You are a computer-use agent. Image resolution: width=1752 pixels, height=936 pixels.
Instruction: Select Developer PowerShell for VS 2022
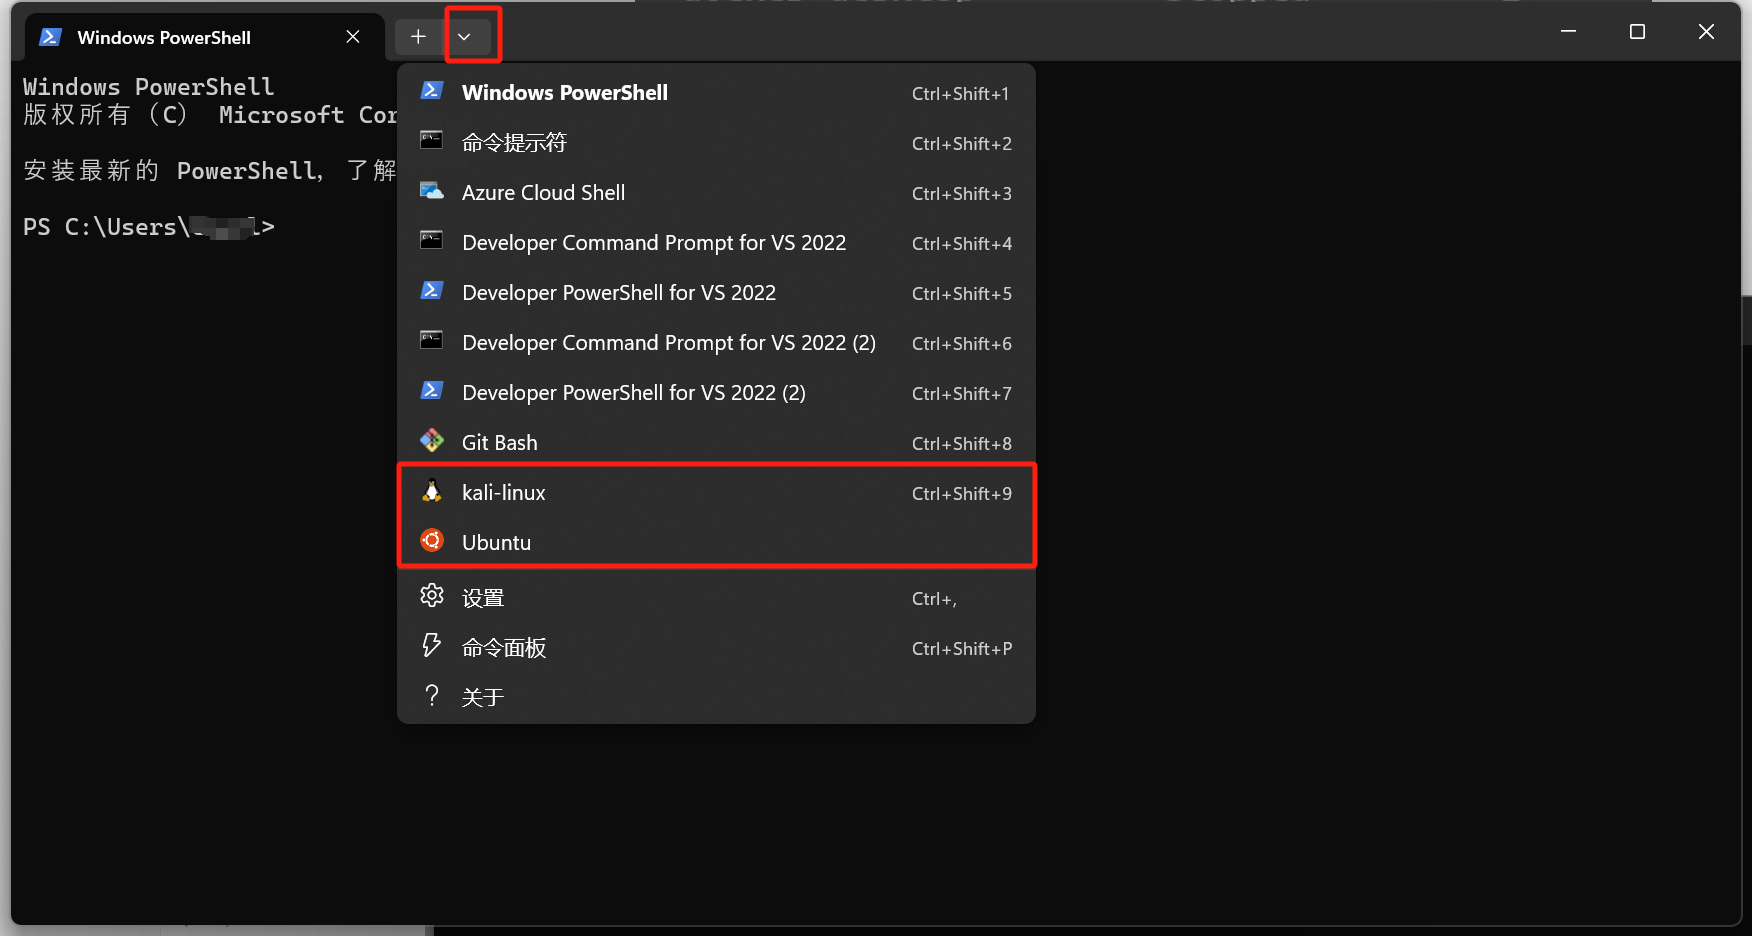tap(716, 293)
